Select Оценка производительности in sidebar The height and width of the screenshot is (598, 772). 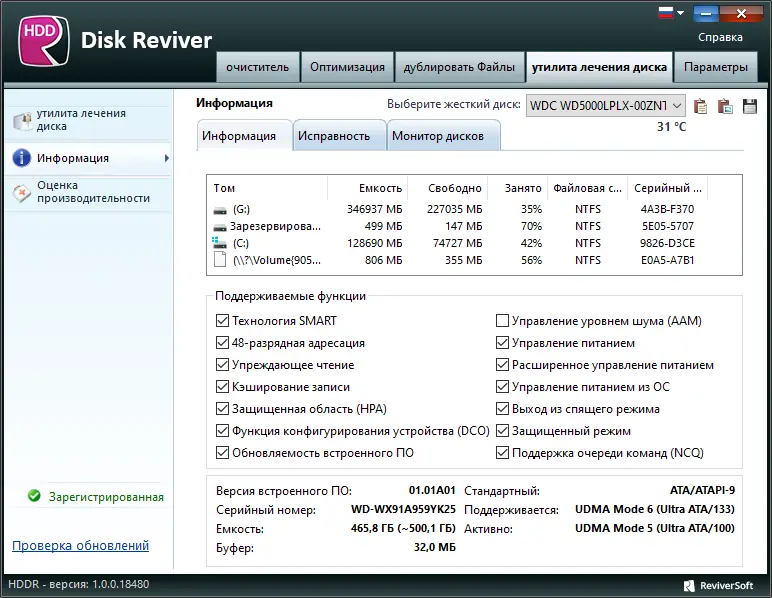click(x=89, y=192)
